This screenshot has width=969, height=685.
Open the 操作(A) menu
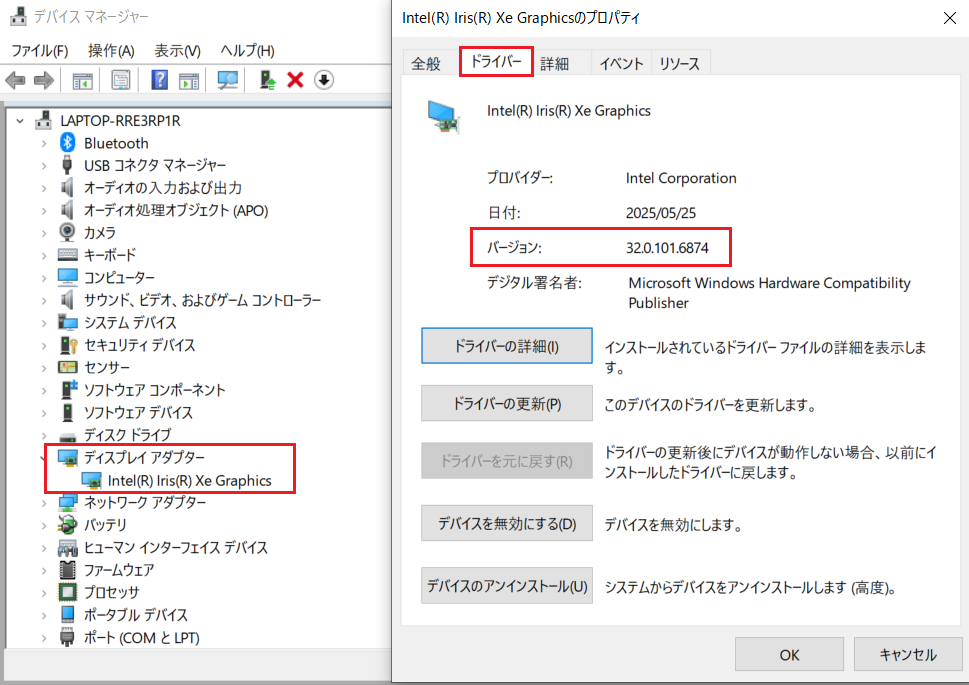(111, 51)
